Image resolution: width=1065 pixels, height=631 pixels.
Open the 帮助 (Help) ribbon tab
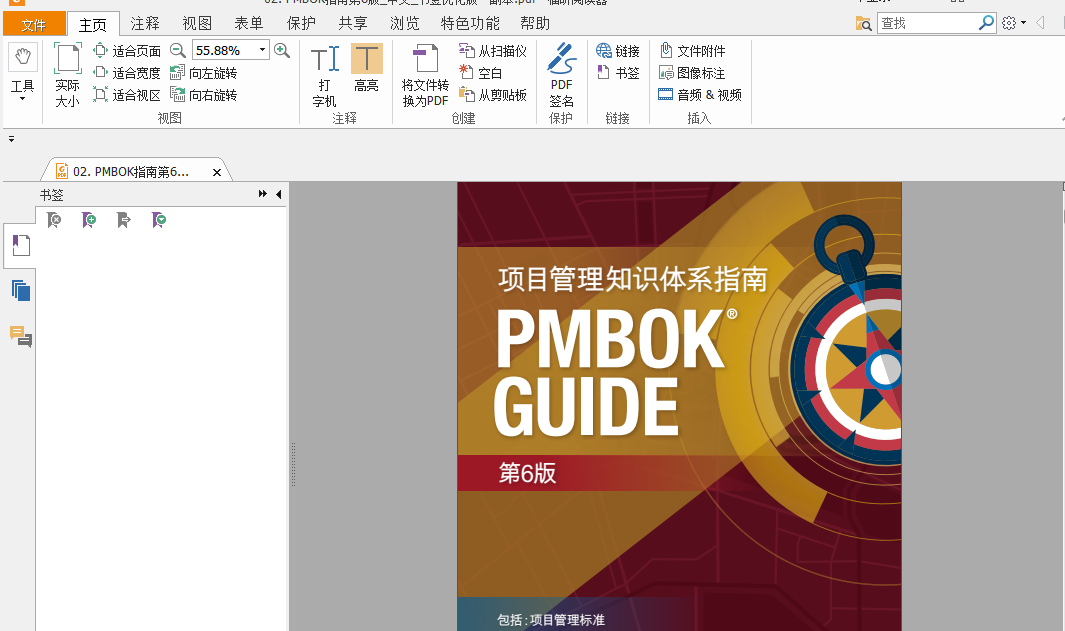point(535,24)
